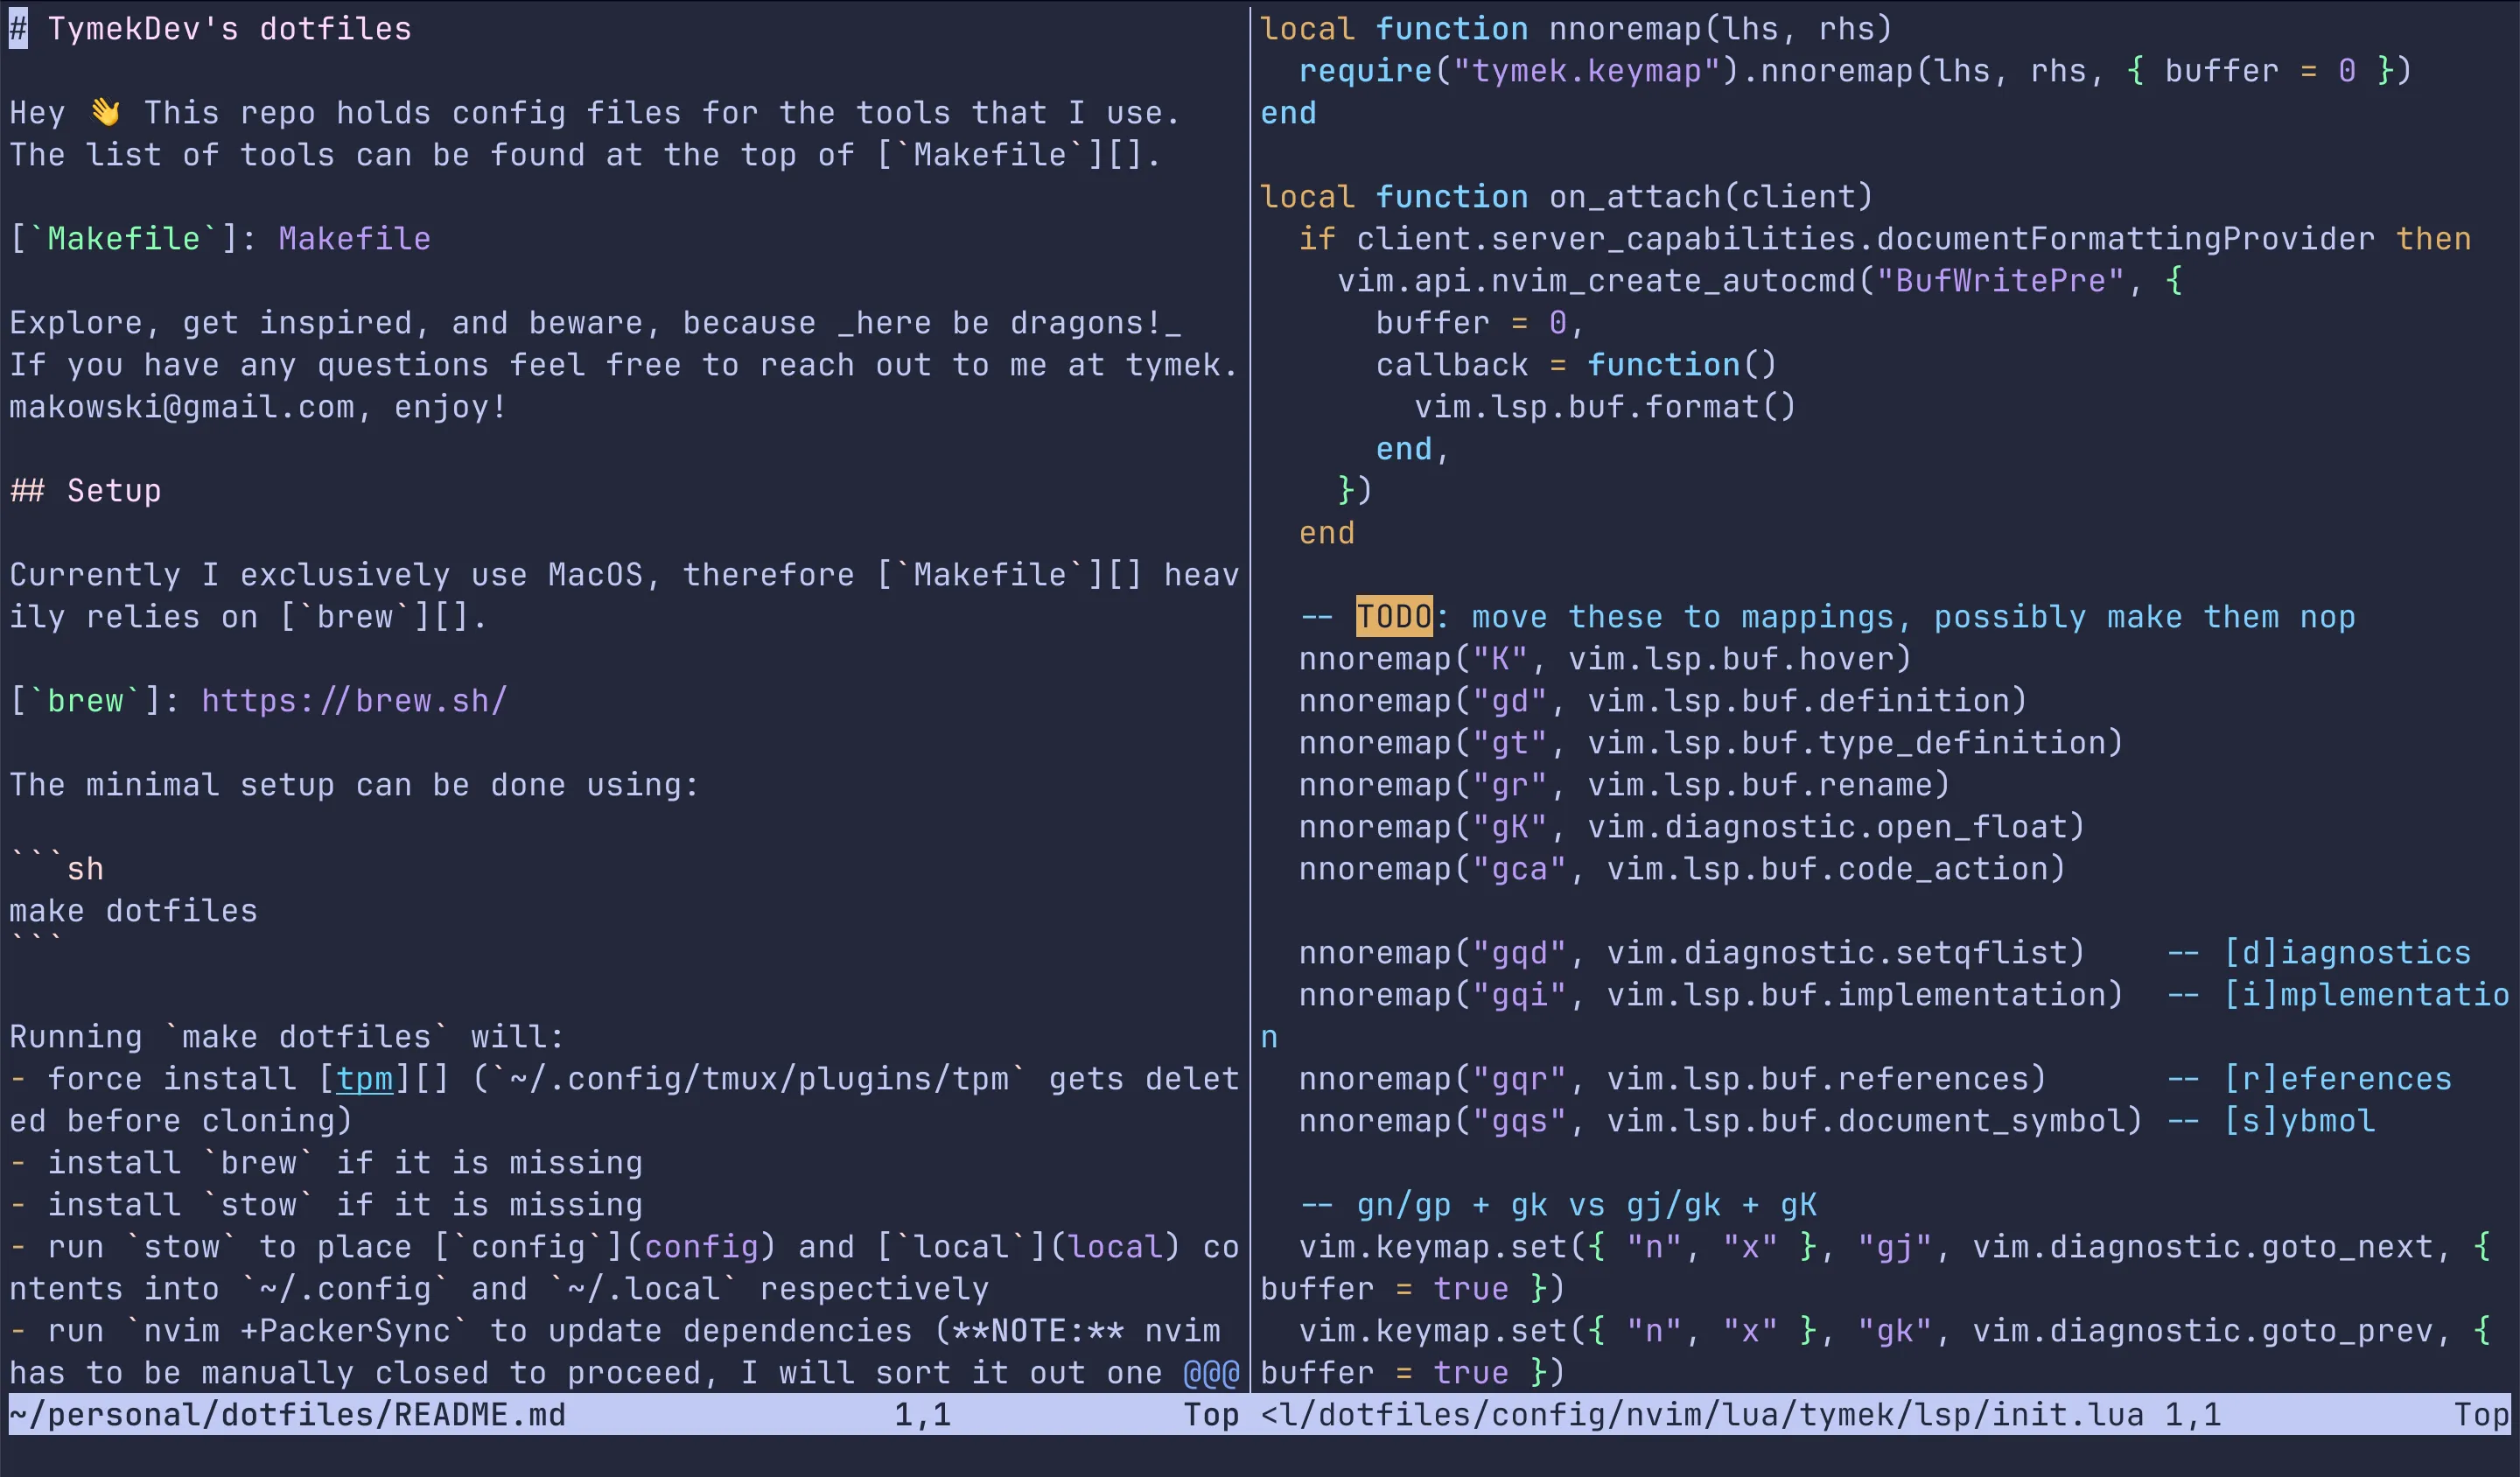Click the "TymekDev's dotfiles" heading
The width and height of the screenshot is (2520, 1477).
(229, 29)
